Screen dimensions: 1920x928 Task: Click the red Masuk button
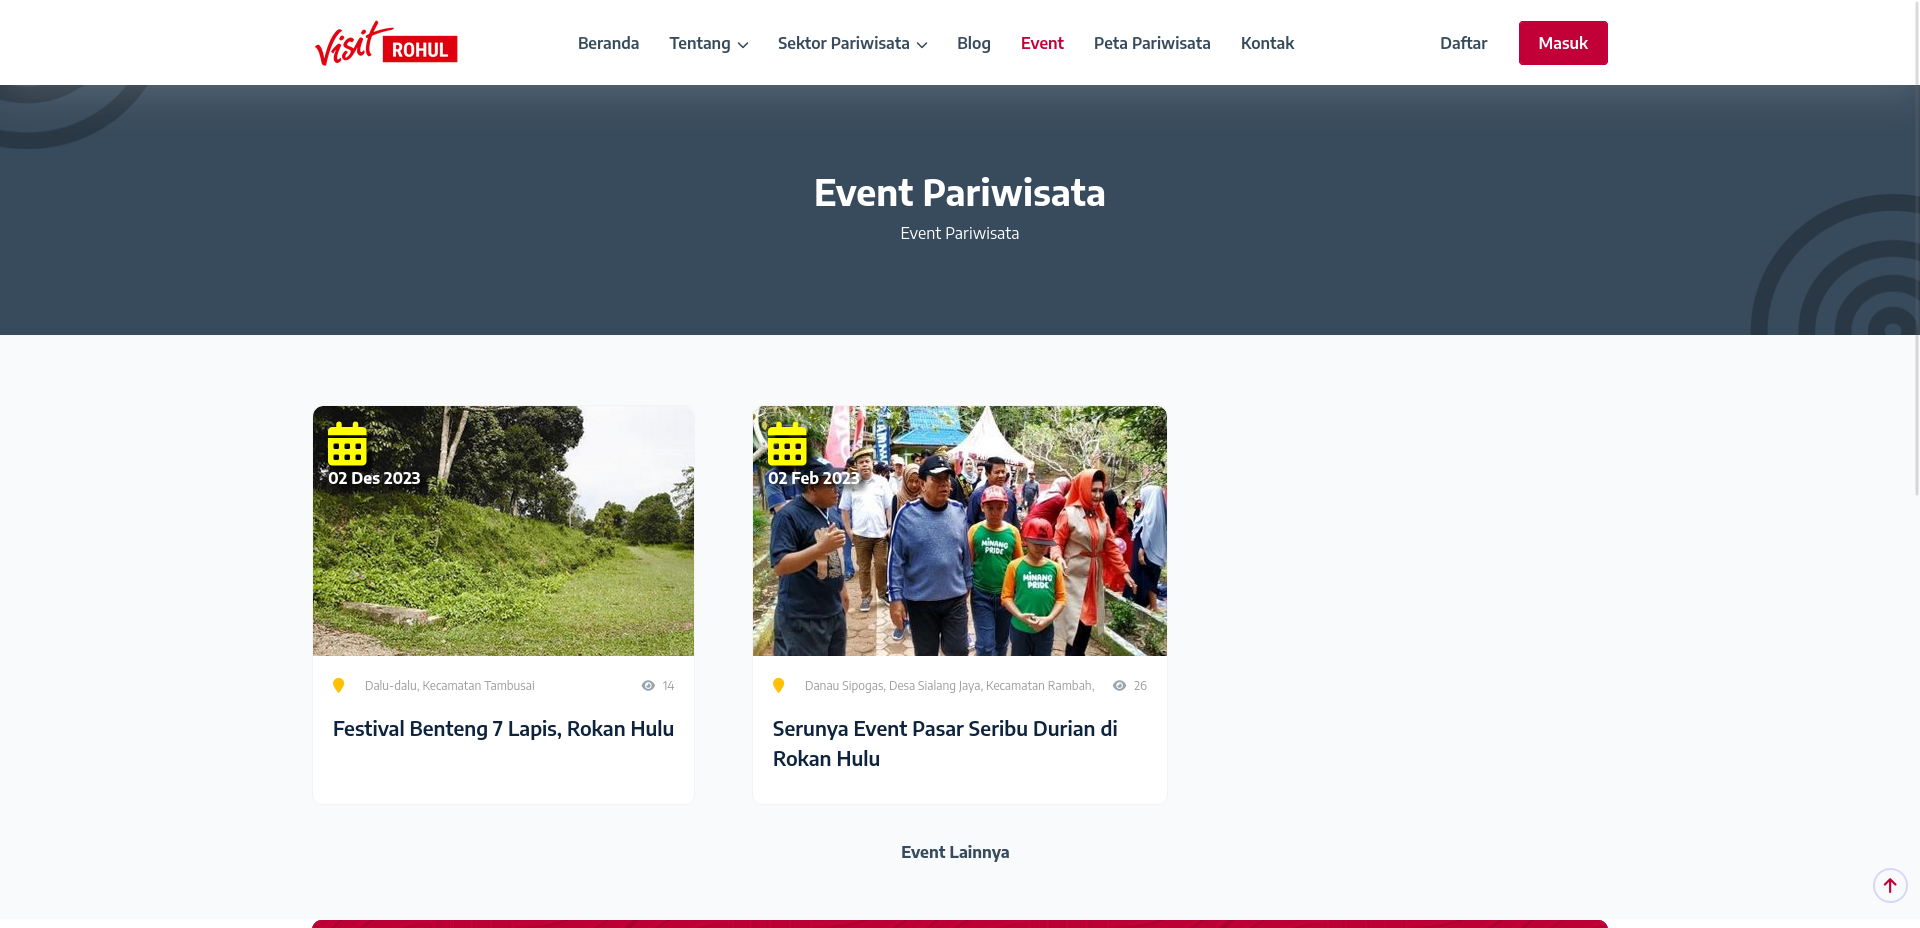click(x=1563, y=43)
